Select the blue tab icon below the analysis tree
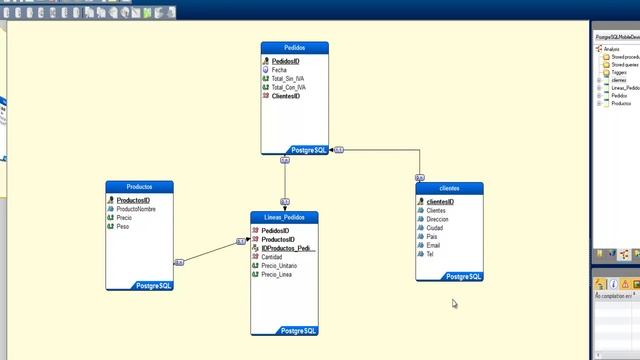 coord(612,254)
